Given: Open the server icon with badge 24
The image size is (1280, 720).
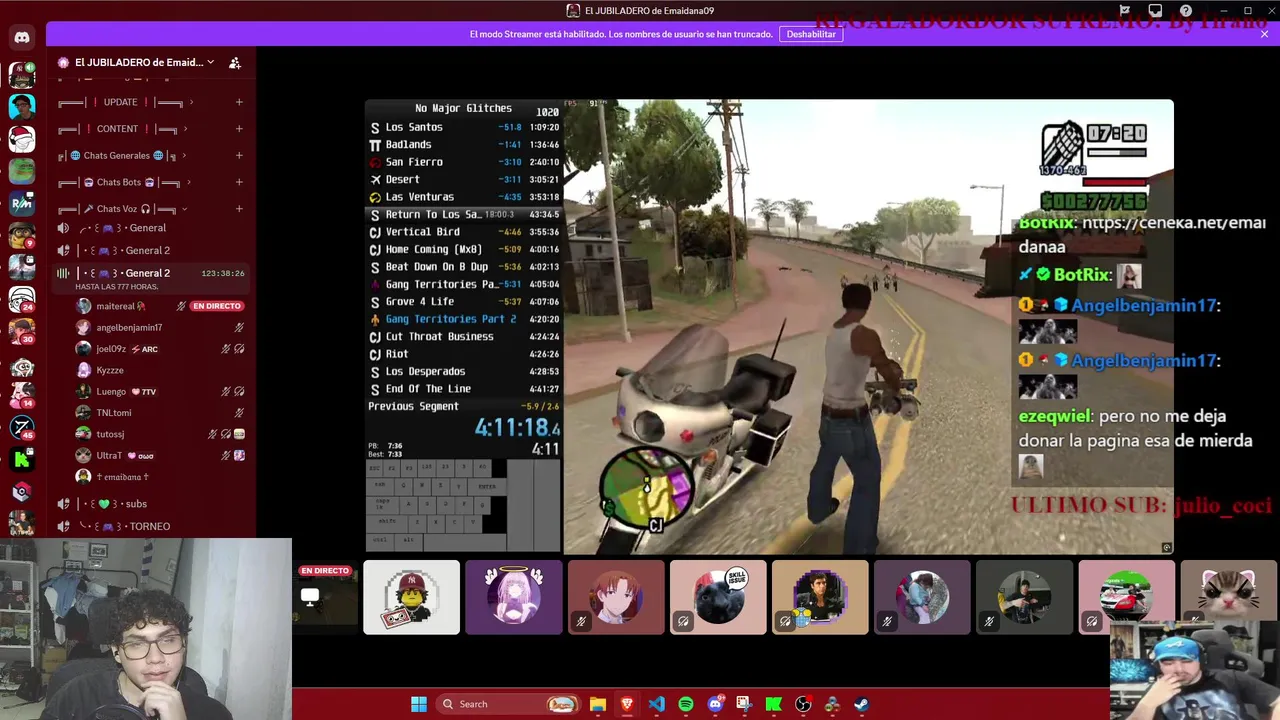Looking at the screenshot, I should [x=22, y=299].
